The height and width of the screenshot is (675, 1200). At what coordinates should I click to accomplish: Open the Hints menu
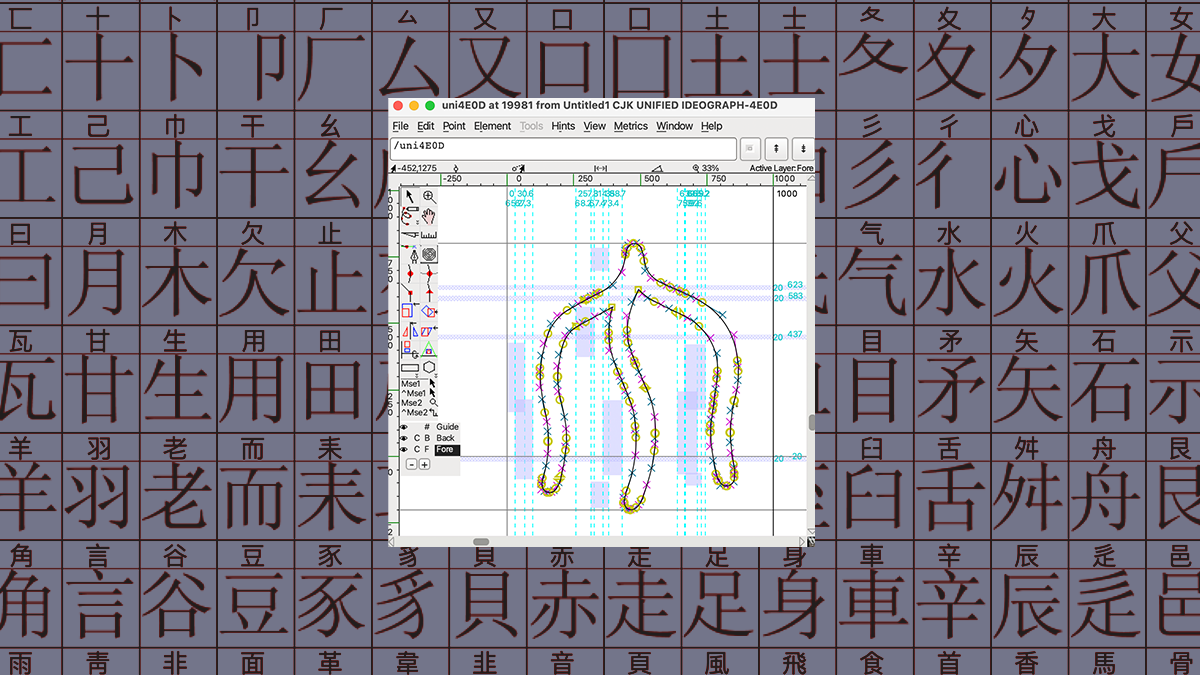pos(563,126)
